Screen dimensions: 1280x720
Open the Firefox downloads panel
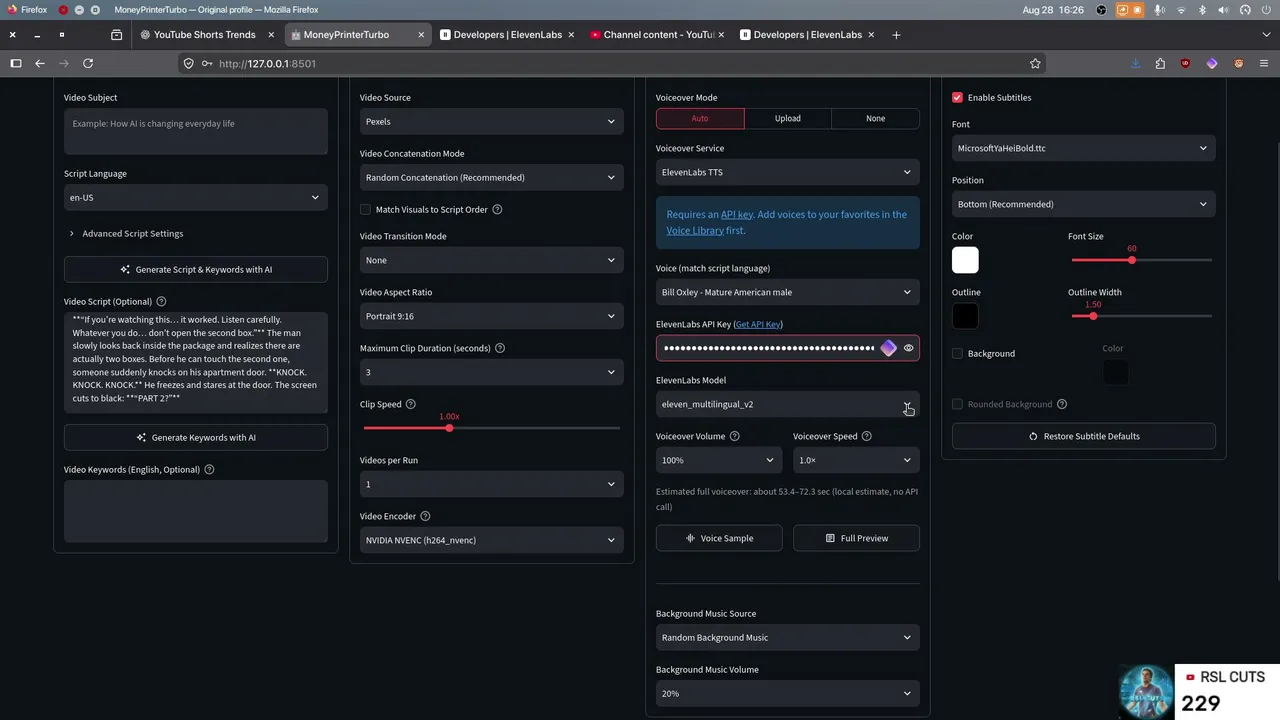1135,63
